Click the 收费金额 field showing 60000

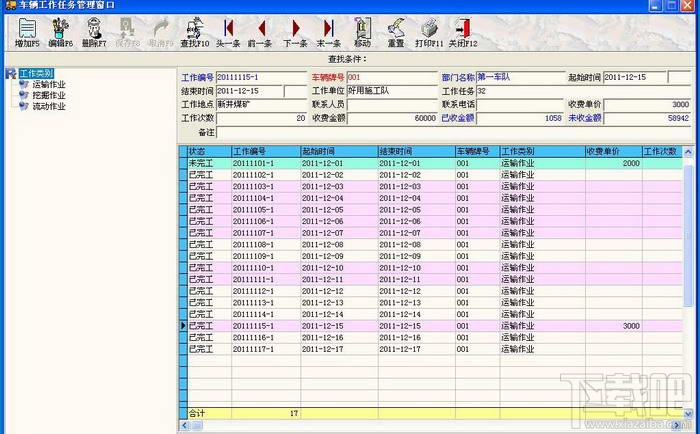(x=392, y=118)
